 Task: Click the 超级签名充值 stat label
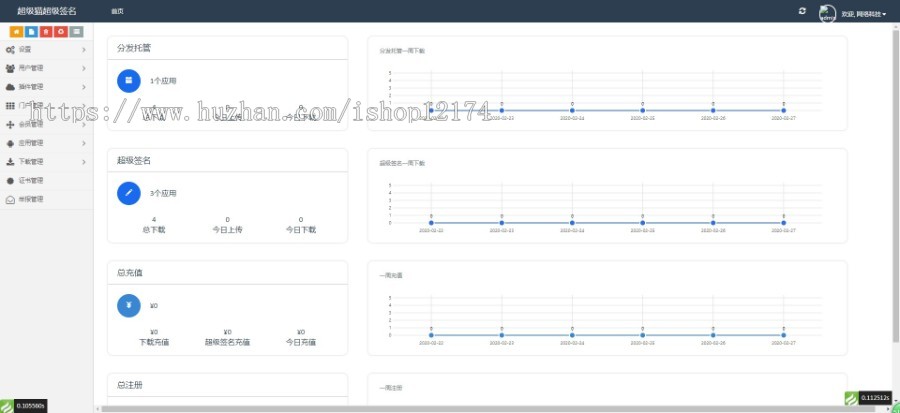(227, 342)
